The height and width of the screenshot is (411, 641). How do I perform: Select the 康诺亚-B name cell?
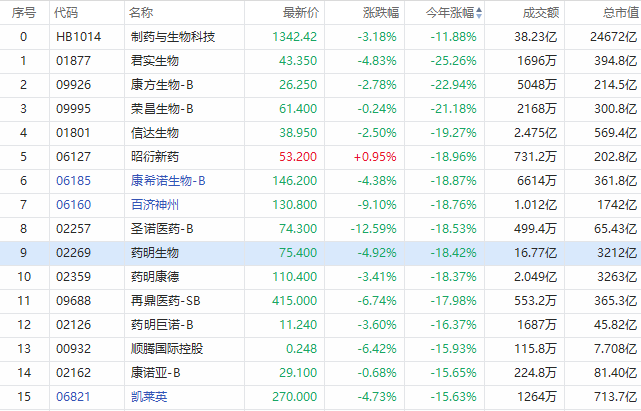tap(155, 373)
